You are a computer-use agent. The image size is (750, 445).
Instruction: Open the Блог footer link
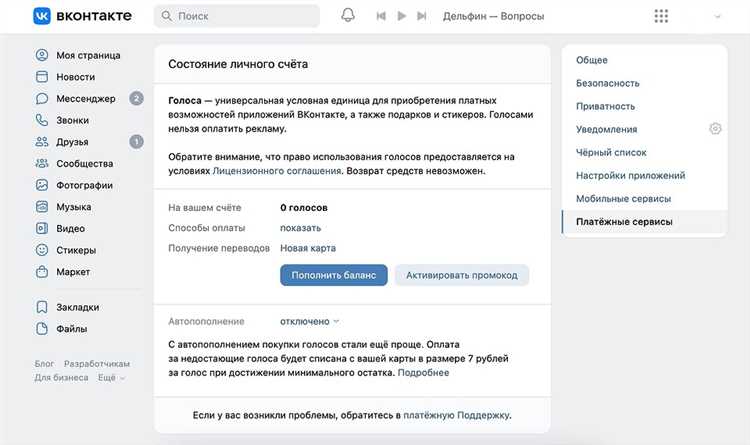pyautogui.click(x=44, y=364)
